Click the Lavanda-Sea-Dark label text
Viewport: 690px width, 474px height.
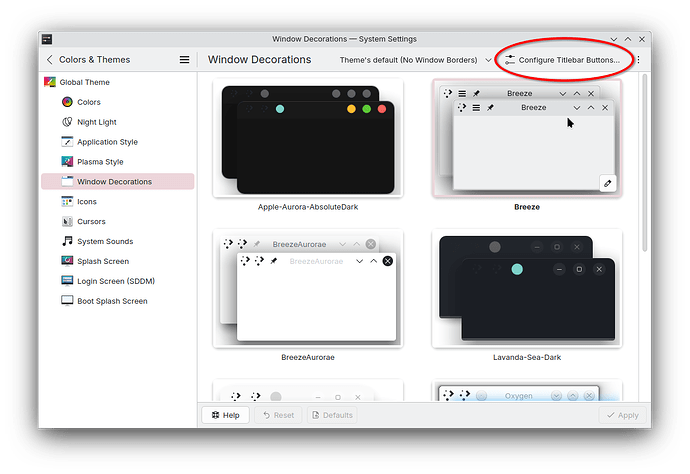coord(527,357)
